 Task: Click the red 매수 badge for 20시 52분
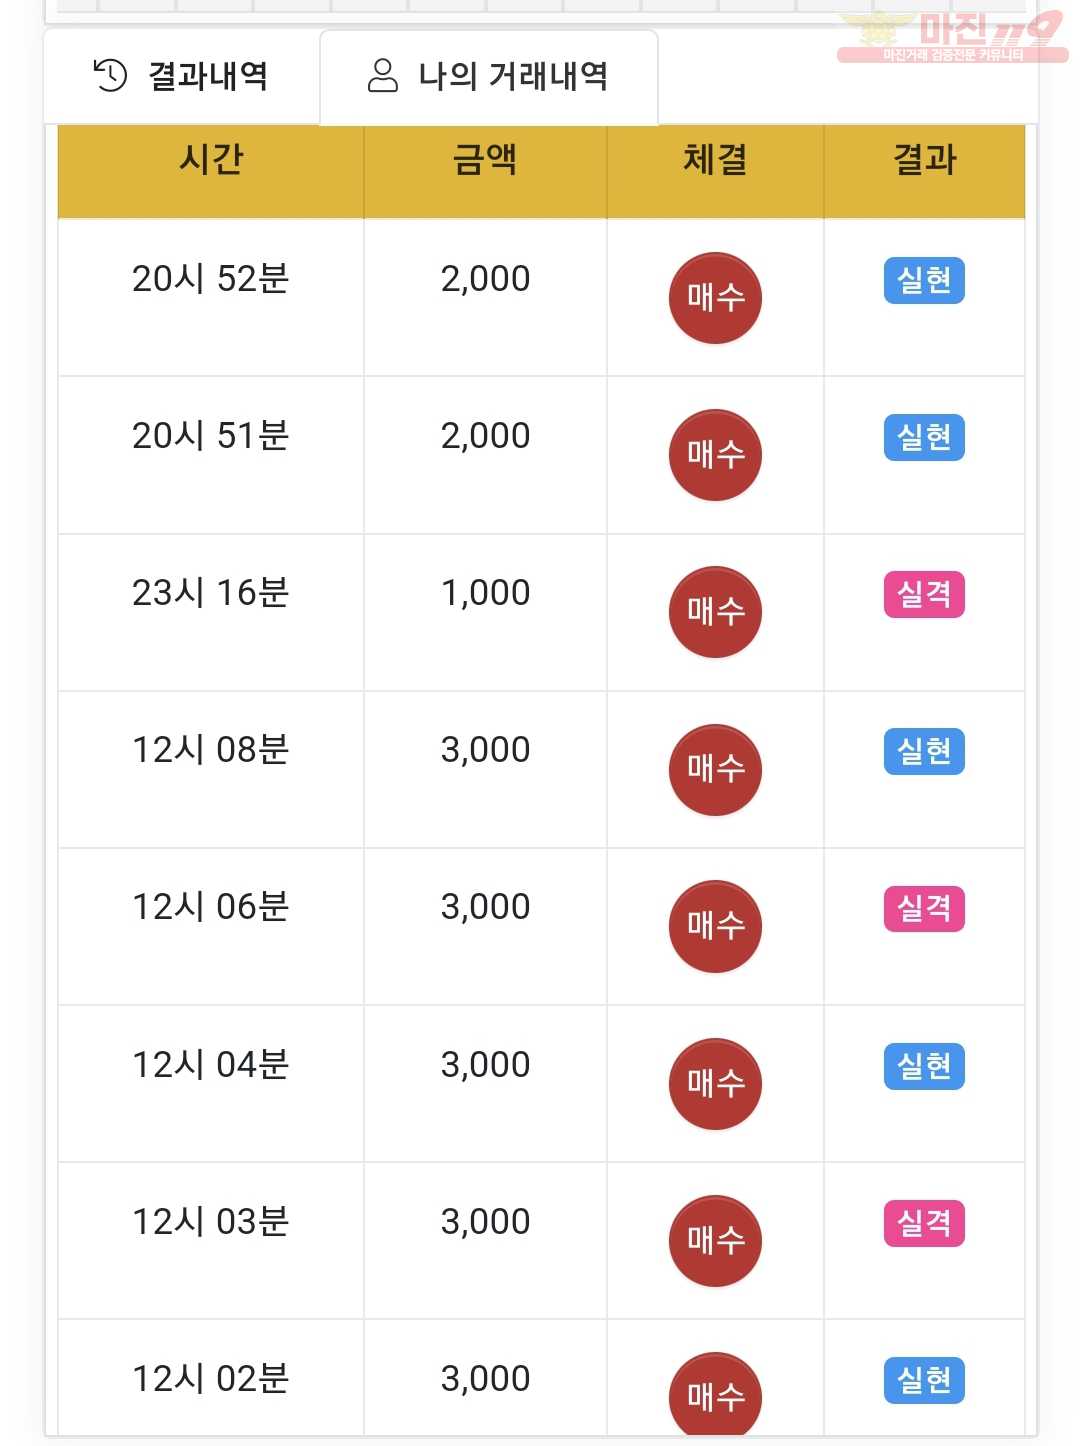click(715, 298)
